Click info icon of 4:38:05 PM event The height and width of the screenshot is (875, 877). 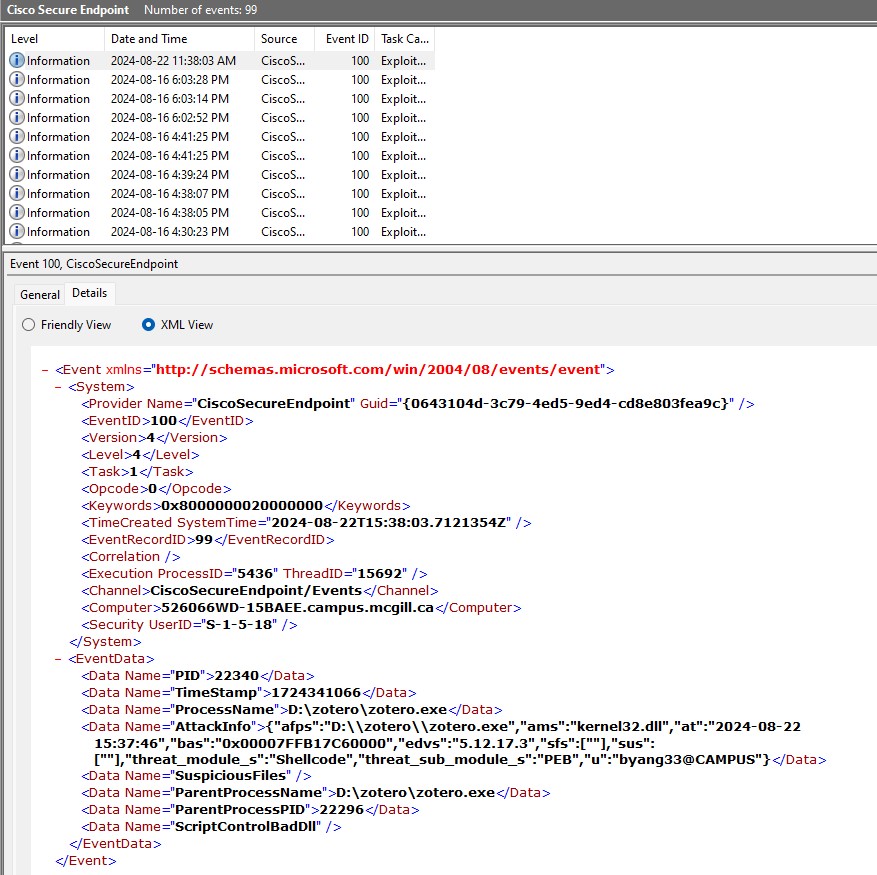(x=17, y=212)
